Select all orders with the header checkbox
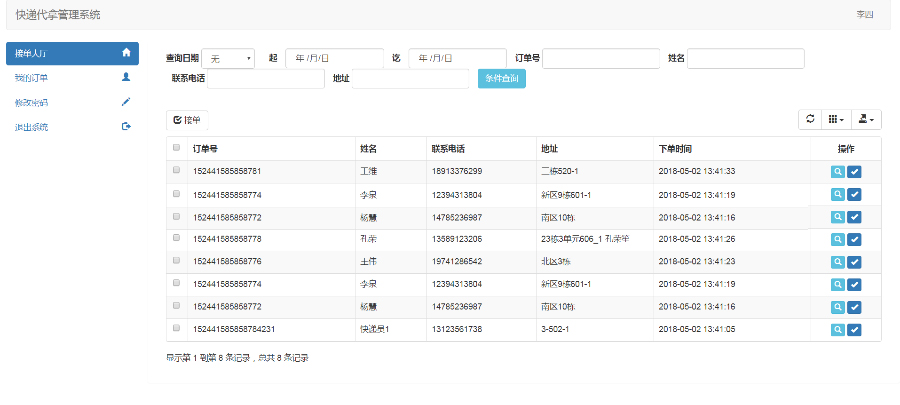 tap(176, 147)
